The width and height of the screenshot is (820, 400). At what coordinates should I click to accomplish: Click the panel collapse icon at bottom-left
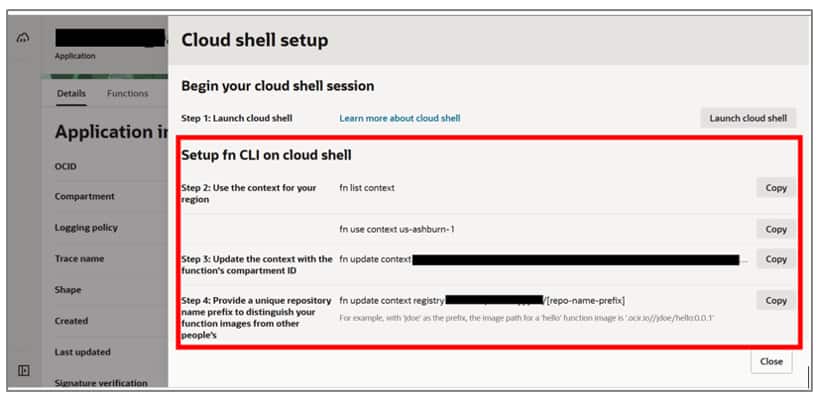23,370
